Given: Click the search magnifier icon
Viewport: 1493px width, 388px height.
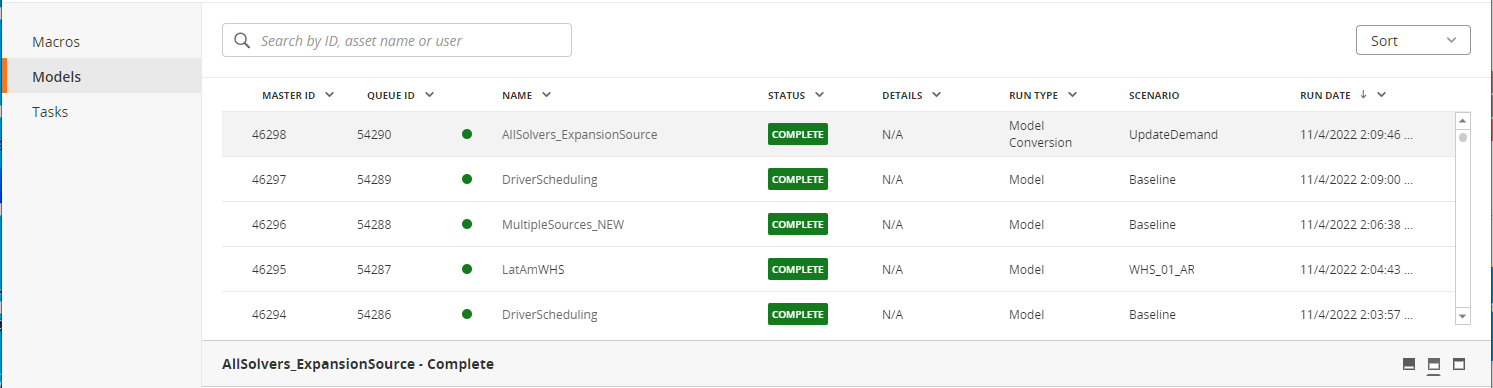Looking at the screenshot, I should click(x=241, y=41).
